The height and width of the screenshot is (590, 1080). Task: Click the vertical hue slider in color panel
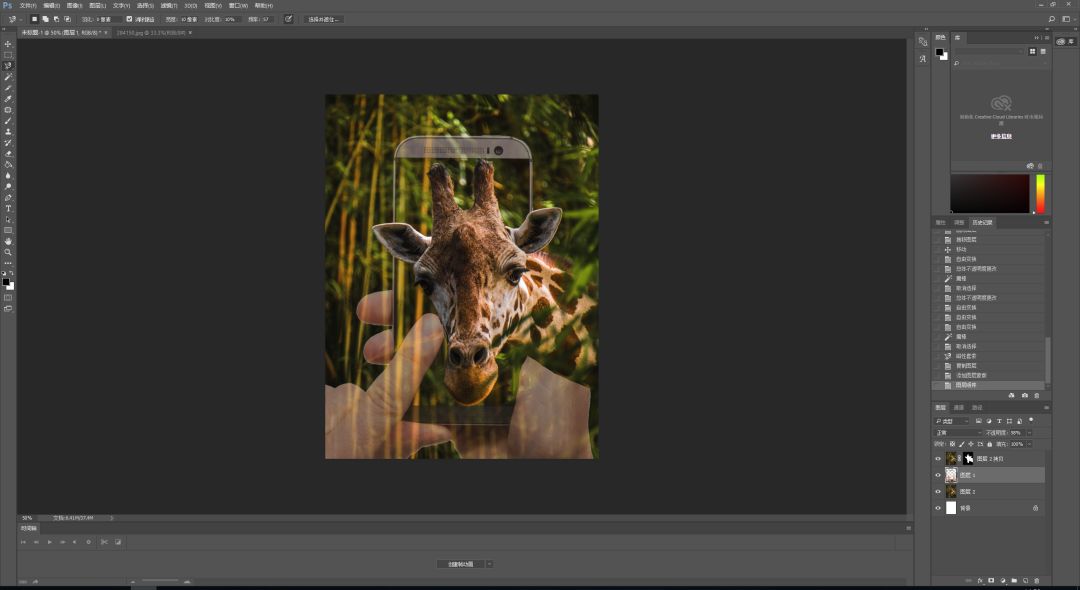click(x=1040, y=193)
